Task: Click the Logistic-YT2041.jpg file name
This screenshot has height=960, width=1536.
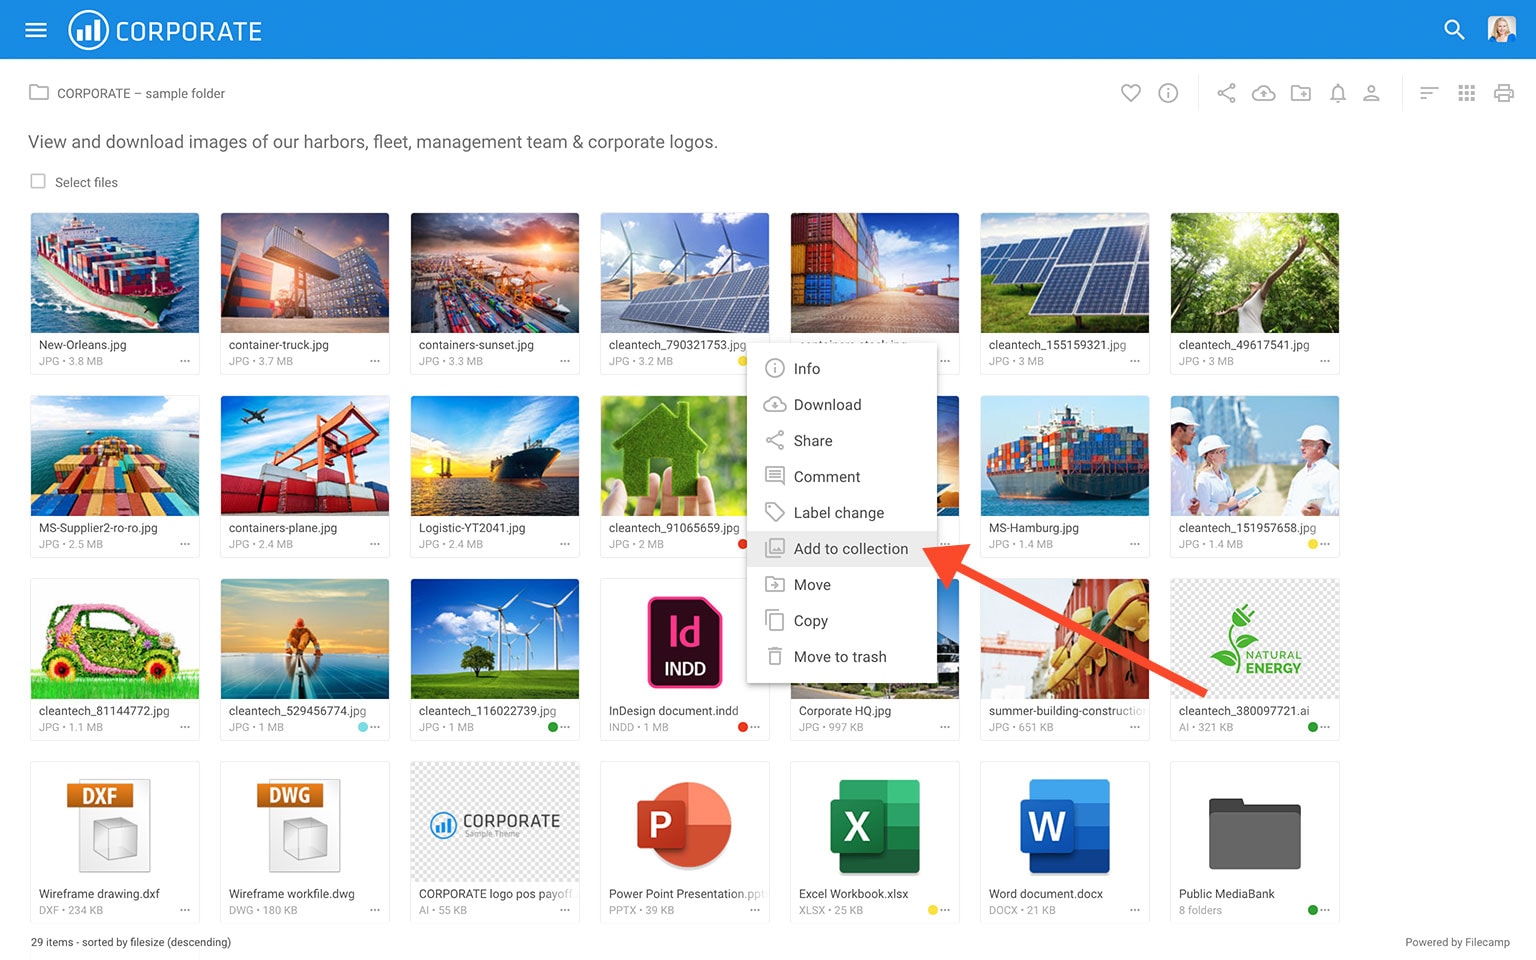Action: (x=472, y=528)
